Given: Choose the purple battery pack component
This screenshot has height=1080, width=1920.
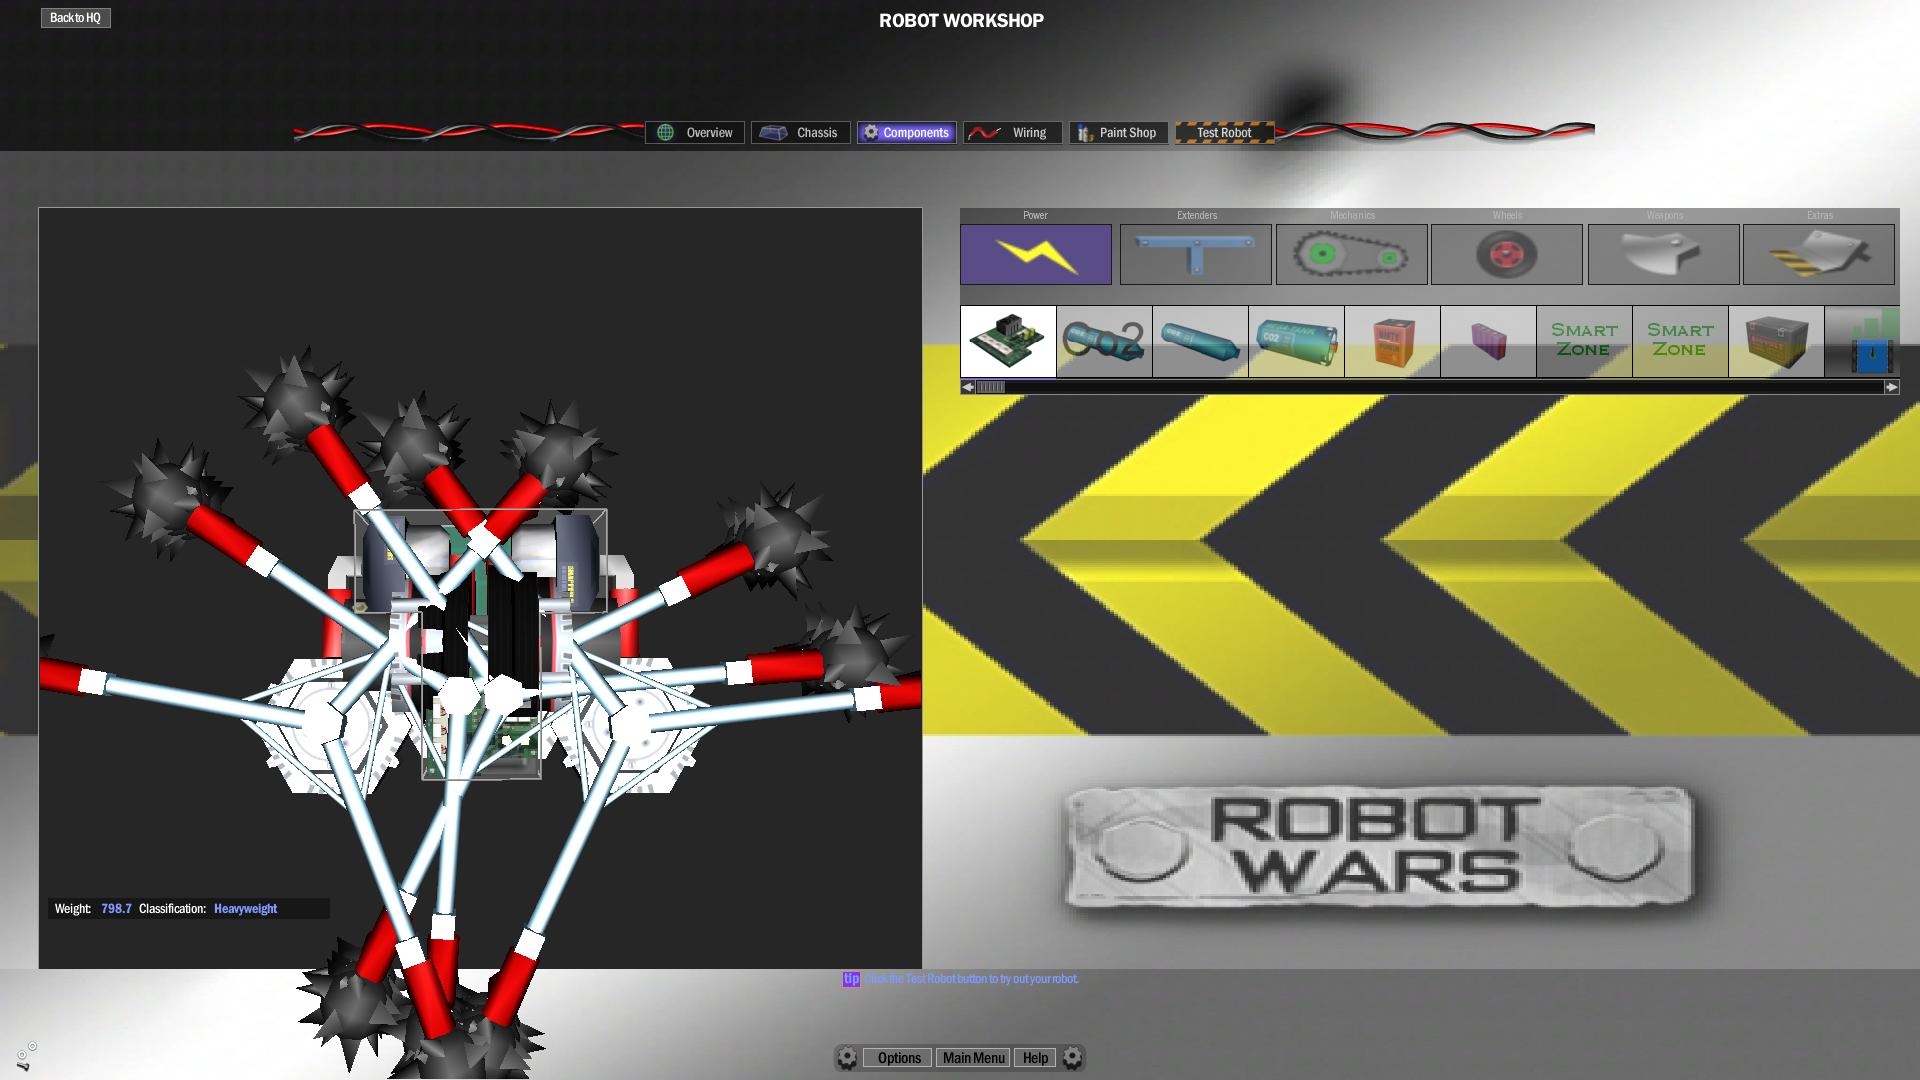Looking at the screenshot, I should [x=1488, y=342].
